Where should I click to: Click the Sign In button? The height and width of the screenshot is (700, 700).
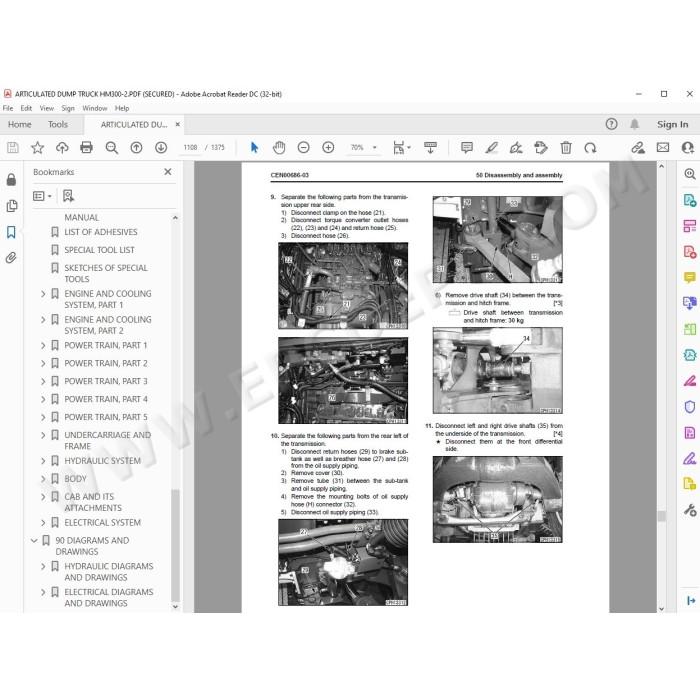(x=672, y=124)
